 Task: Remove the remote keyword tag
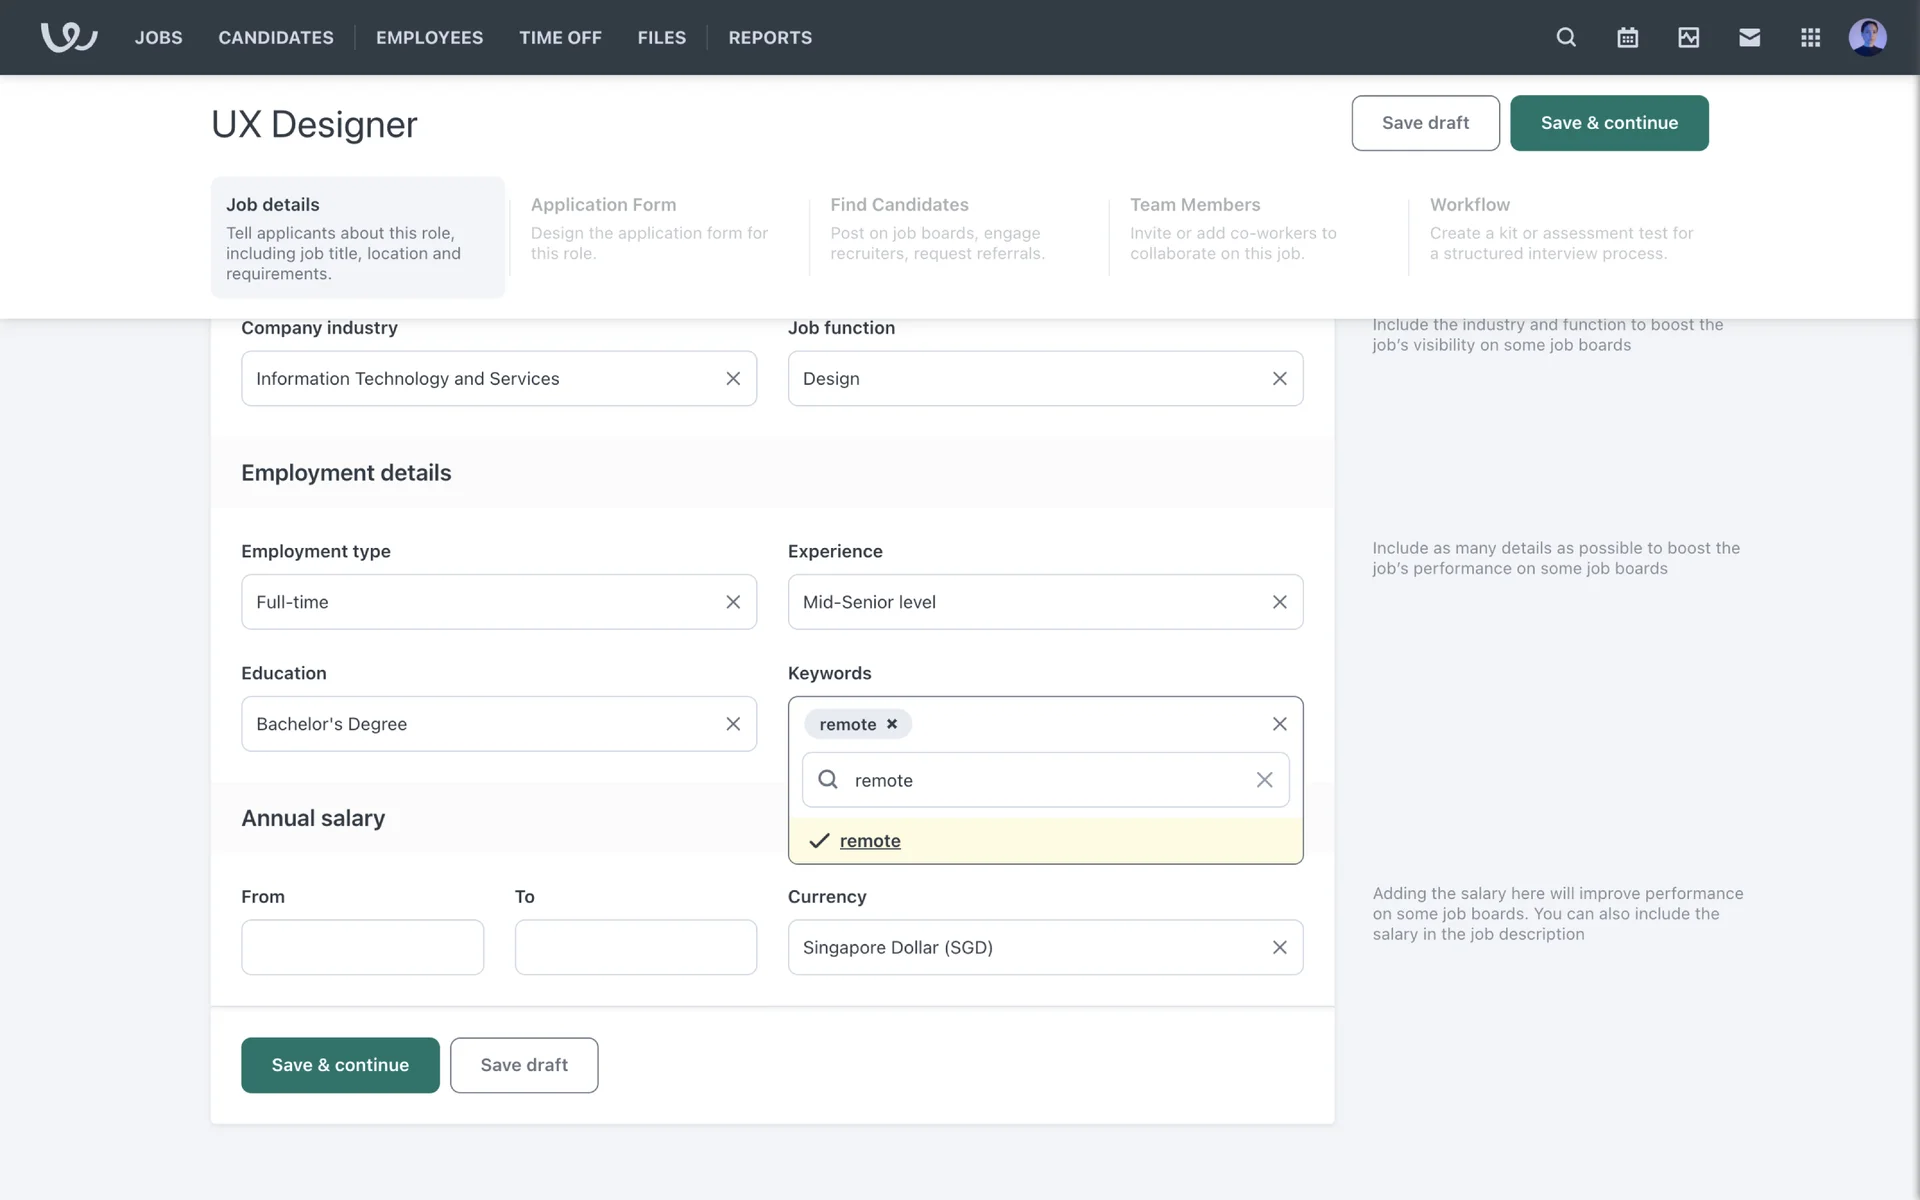coord(892,724)
